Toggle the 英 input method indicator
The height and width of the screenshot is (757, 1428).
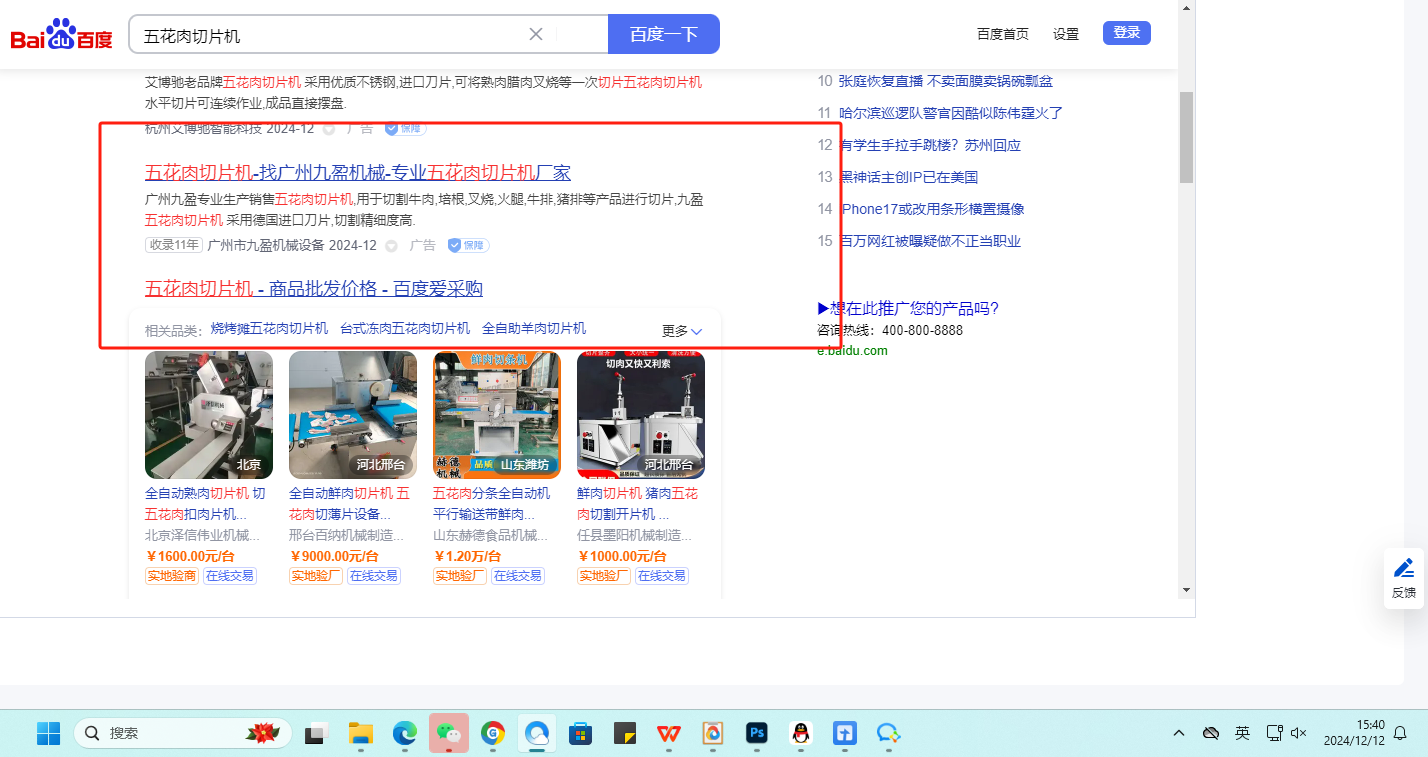[x=1242, y=733]
